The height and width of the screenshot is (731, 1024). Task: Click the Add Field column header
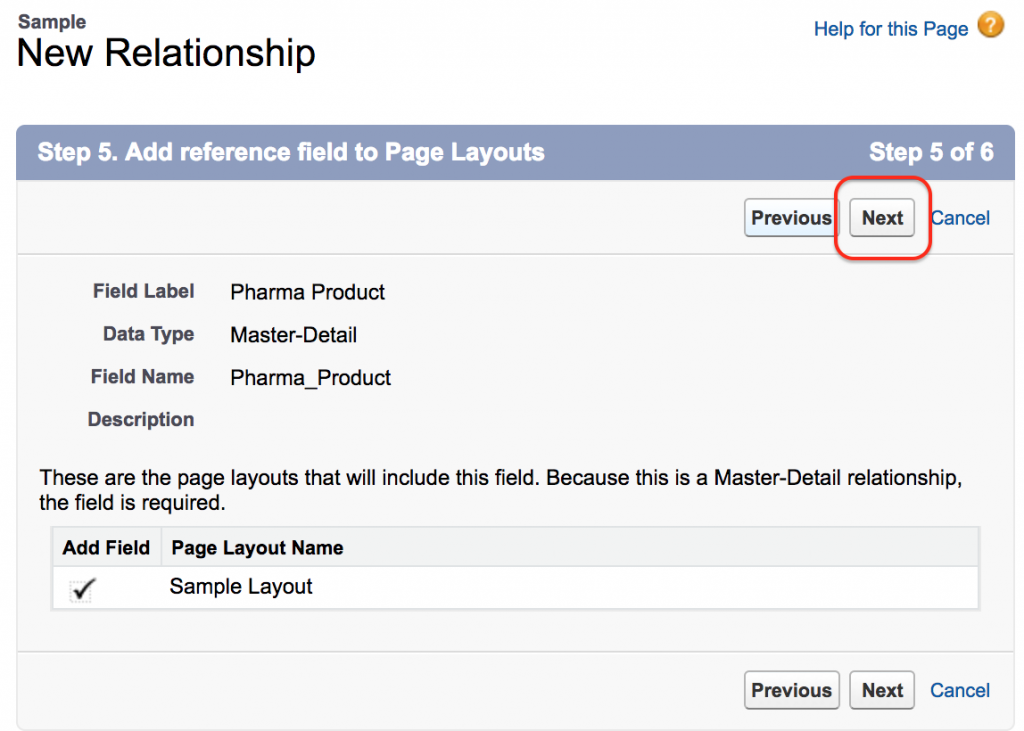point(106,548)
